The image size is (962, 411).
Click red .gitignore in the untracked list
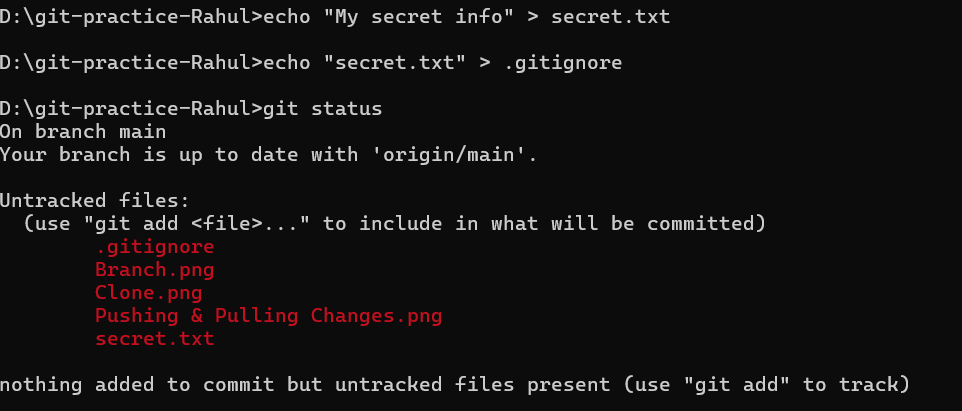pos(154,246)
